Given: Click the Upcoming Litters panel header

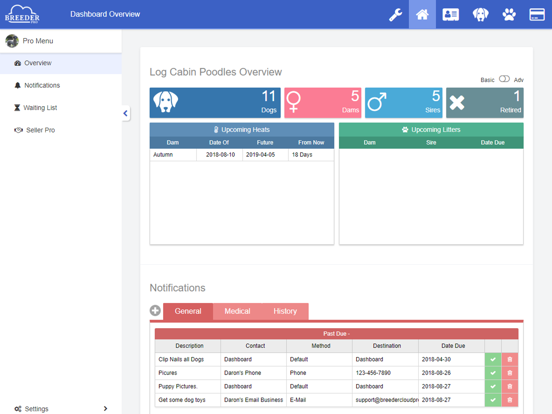Looking at the screenshot, I should 431,130.
